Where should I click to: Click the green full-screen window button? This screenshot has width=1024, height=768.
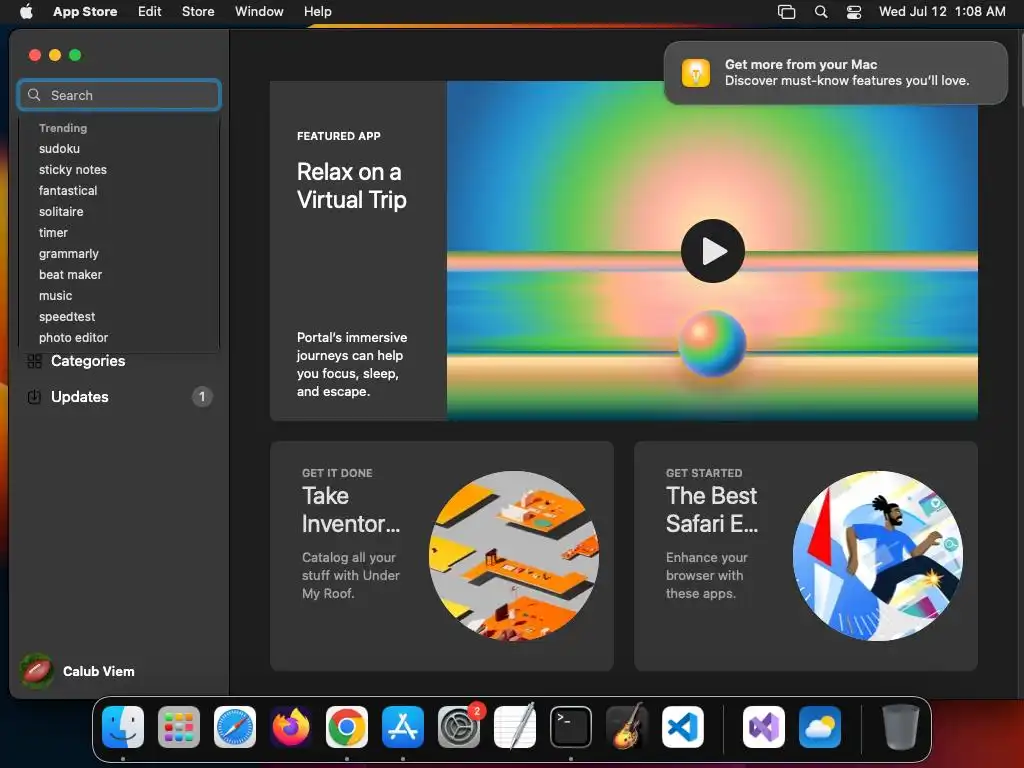75,55
